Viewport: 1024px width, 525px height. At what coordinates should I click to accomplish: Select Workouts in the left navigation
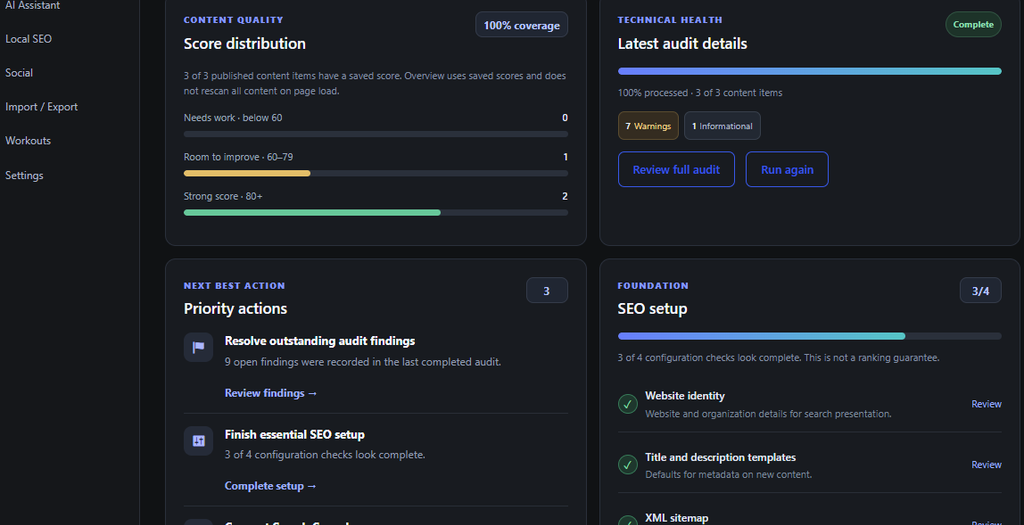(x=28, y=140)
